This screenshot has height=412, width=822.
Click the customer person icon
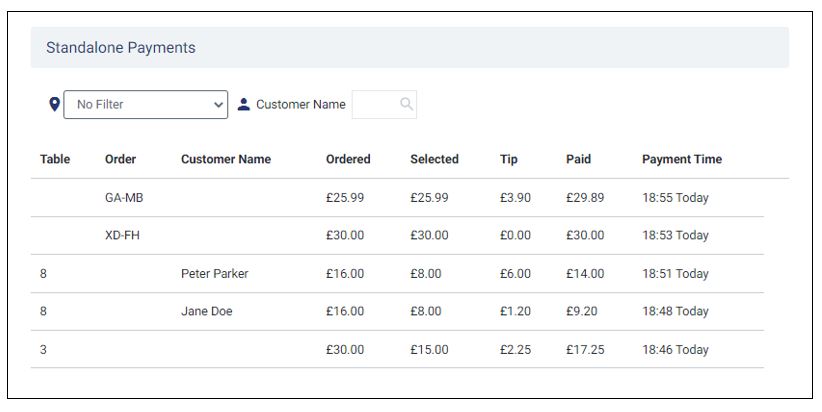coord(244,104)
